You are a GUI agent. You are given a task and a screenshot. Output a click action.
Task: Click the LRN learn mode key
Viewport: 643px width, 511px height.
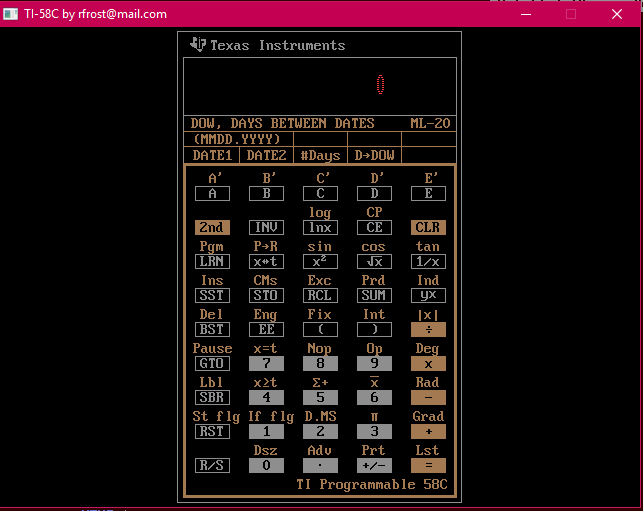pyautogui.click(x=212, y=261)
